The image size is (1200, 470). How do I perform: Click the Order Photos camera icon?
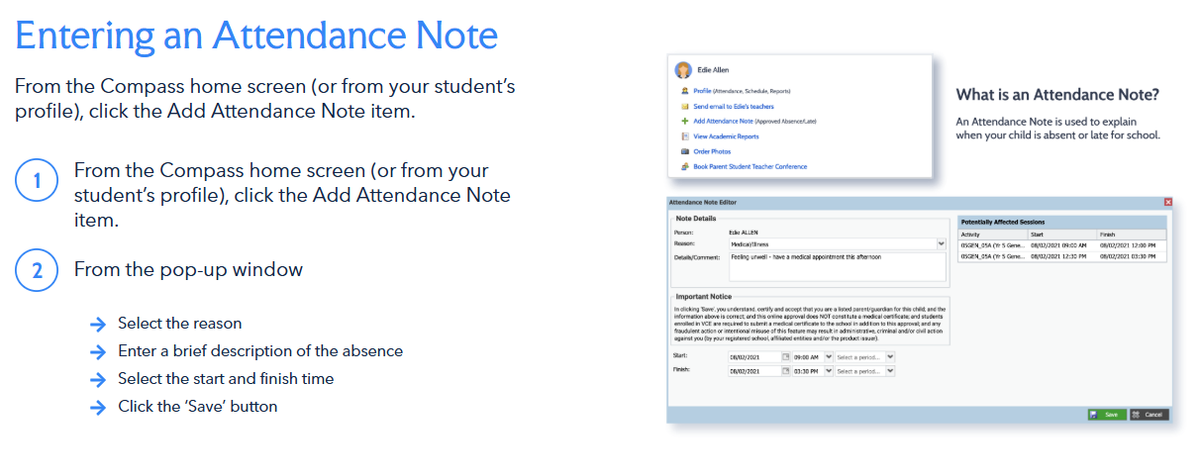pyautogui.click(x=684, y=151)
